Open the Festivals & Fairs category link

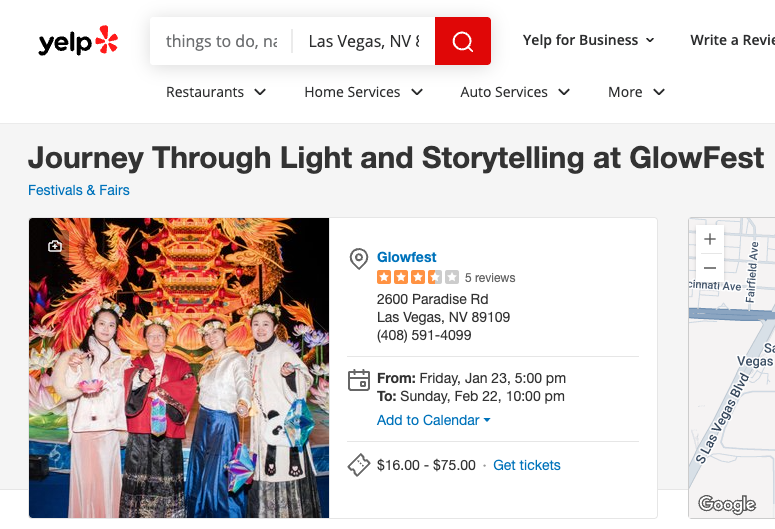tap(79, 190)
